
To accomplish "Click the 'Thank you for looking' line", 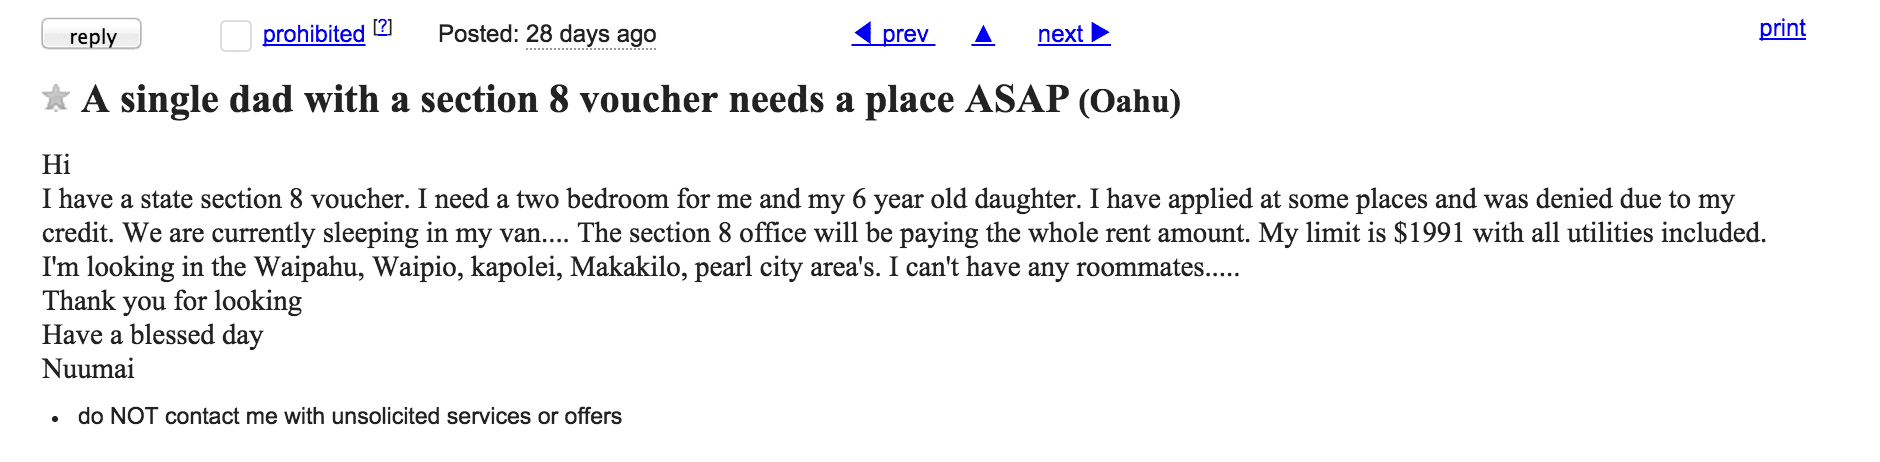I will pyautogui.click(x=172, y=301).
